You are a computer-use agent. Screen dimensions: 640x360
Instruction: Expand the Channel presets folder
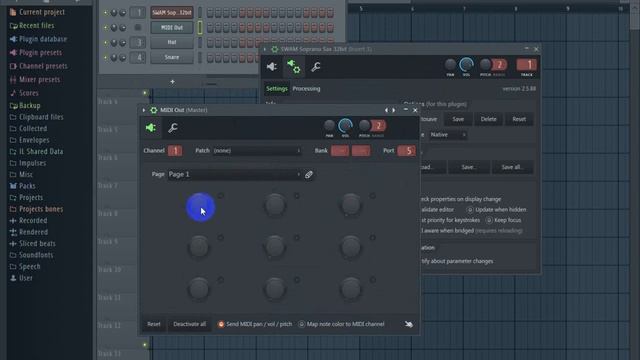click(x=38, y=66)
